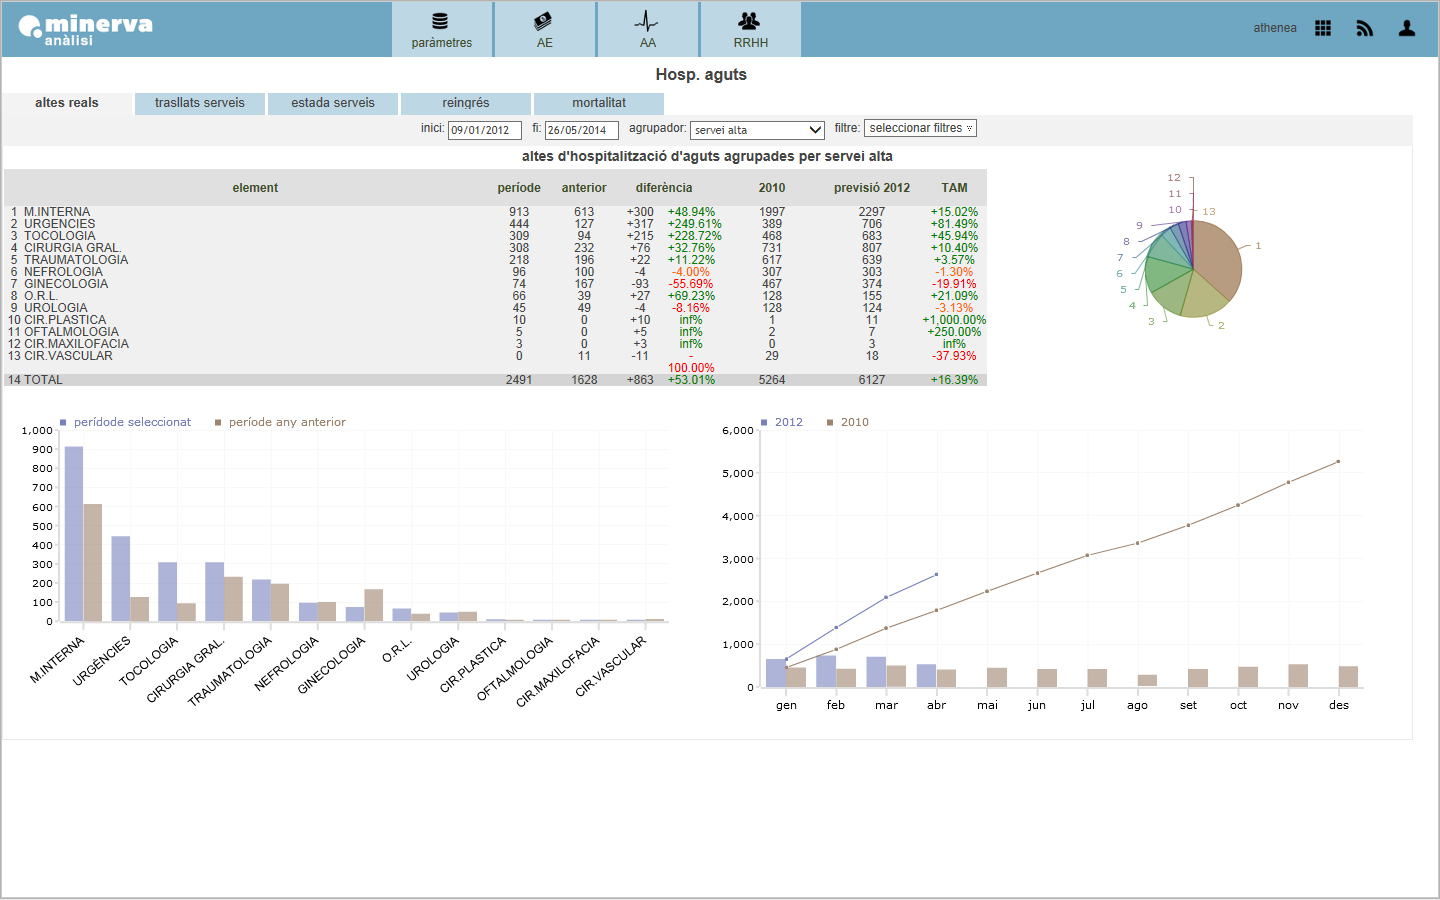Image resolution: width=1440 pixels, height=900 pixels.
Task: Toggle the 2012 series legend swatch
Action: coord(764,422)
